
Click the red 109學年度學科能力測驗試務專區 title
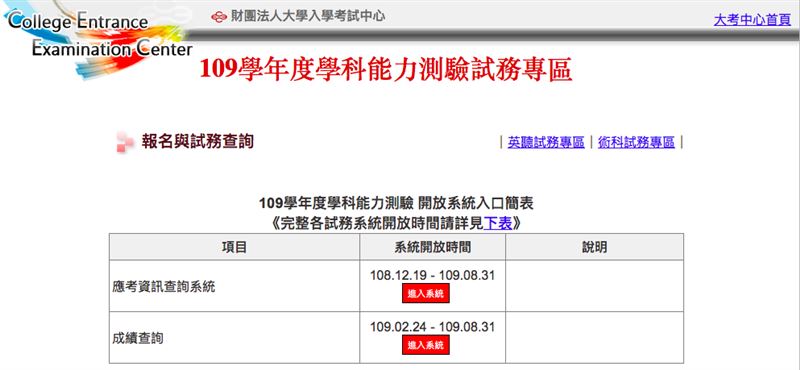386,70
